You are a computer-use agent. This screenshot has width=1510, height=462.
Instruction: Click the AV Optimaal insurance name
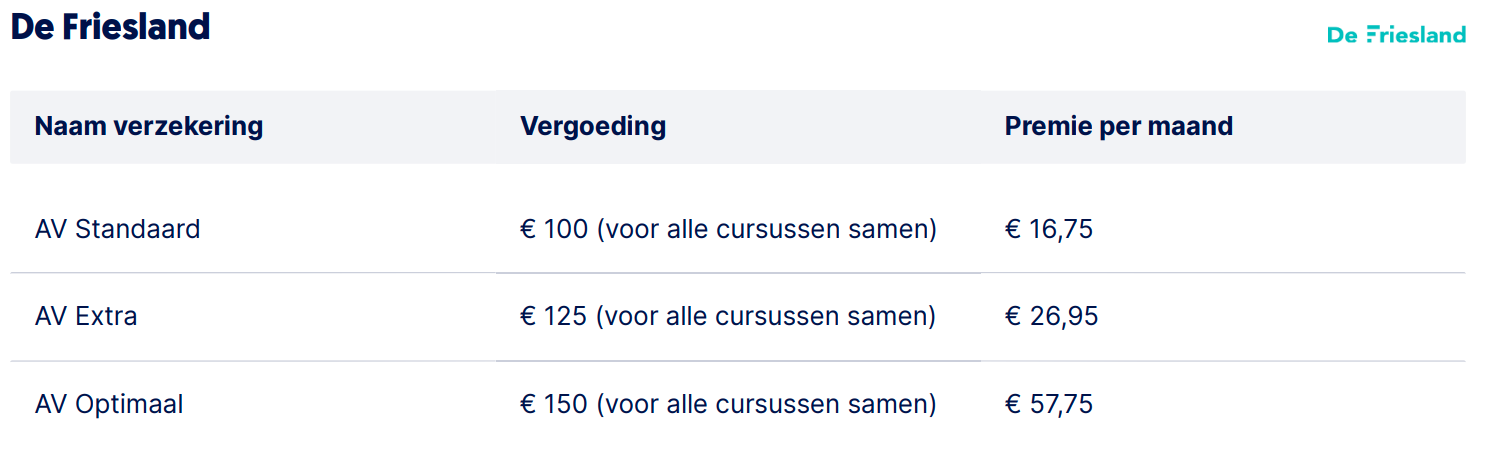tap(109, 405)
